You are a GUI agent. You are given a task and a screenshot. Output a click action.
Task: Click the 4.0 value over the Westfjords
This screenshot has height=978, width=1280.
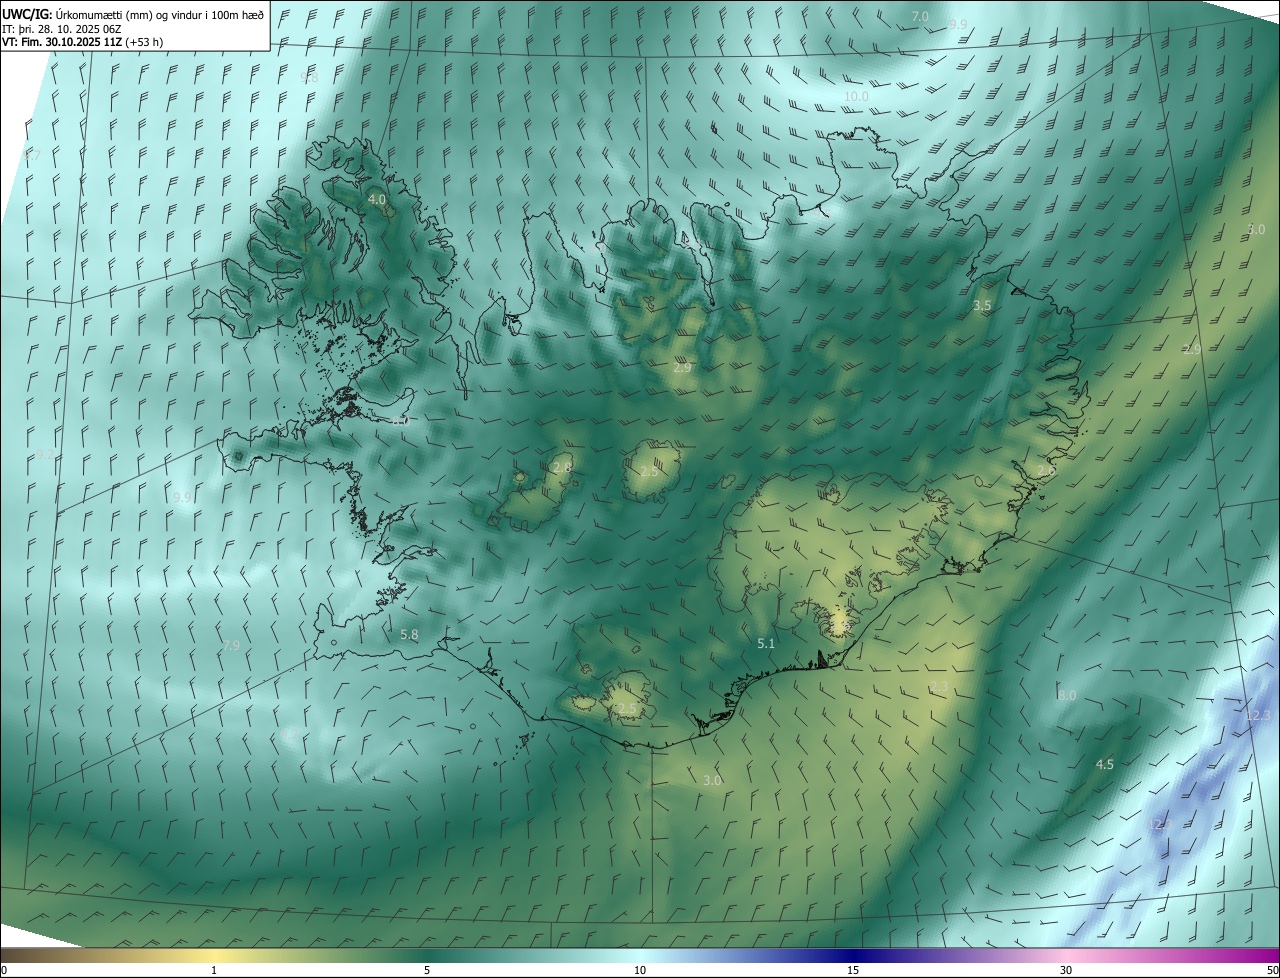(x=377, y=200)
